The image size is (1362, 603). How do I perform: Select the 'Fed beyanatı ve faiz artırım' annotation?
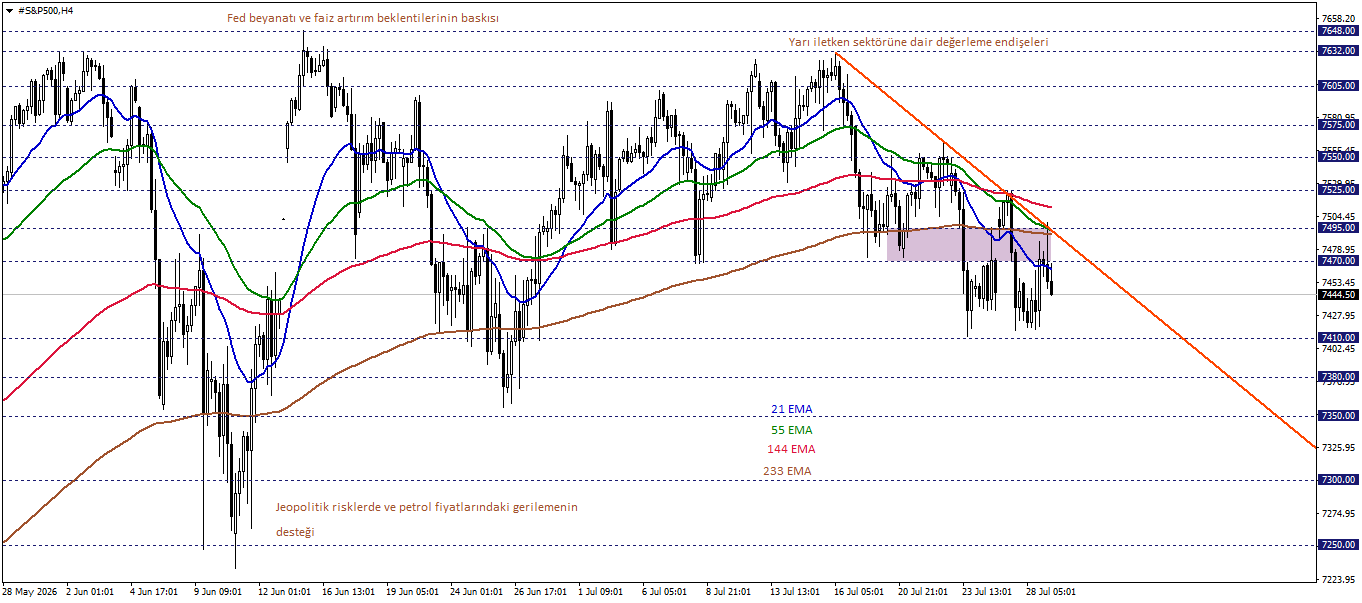coord(363,18)
